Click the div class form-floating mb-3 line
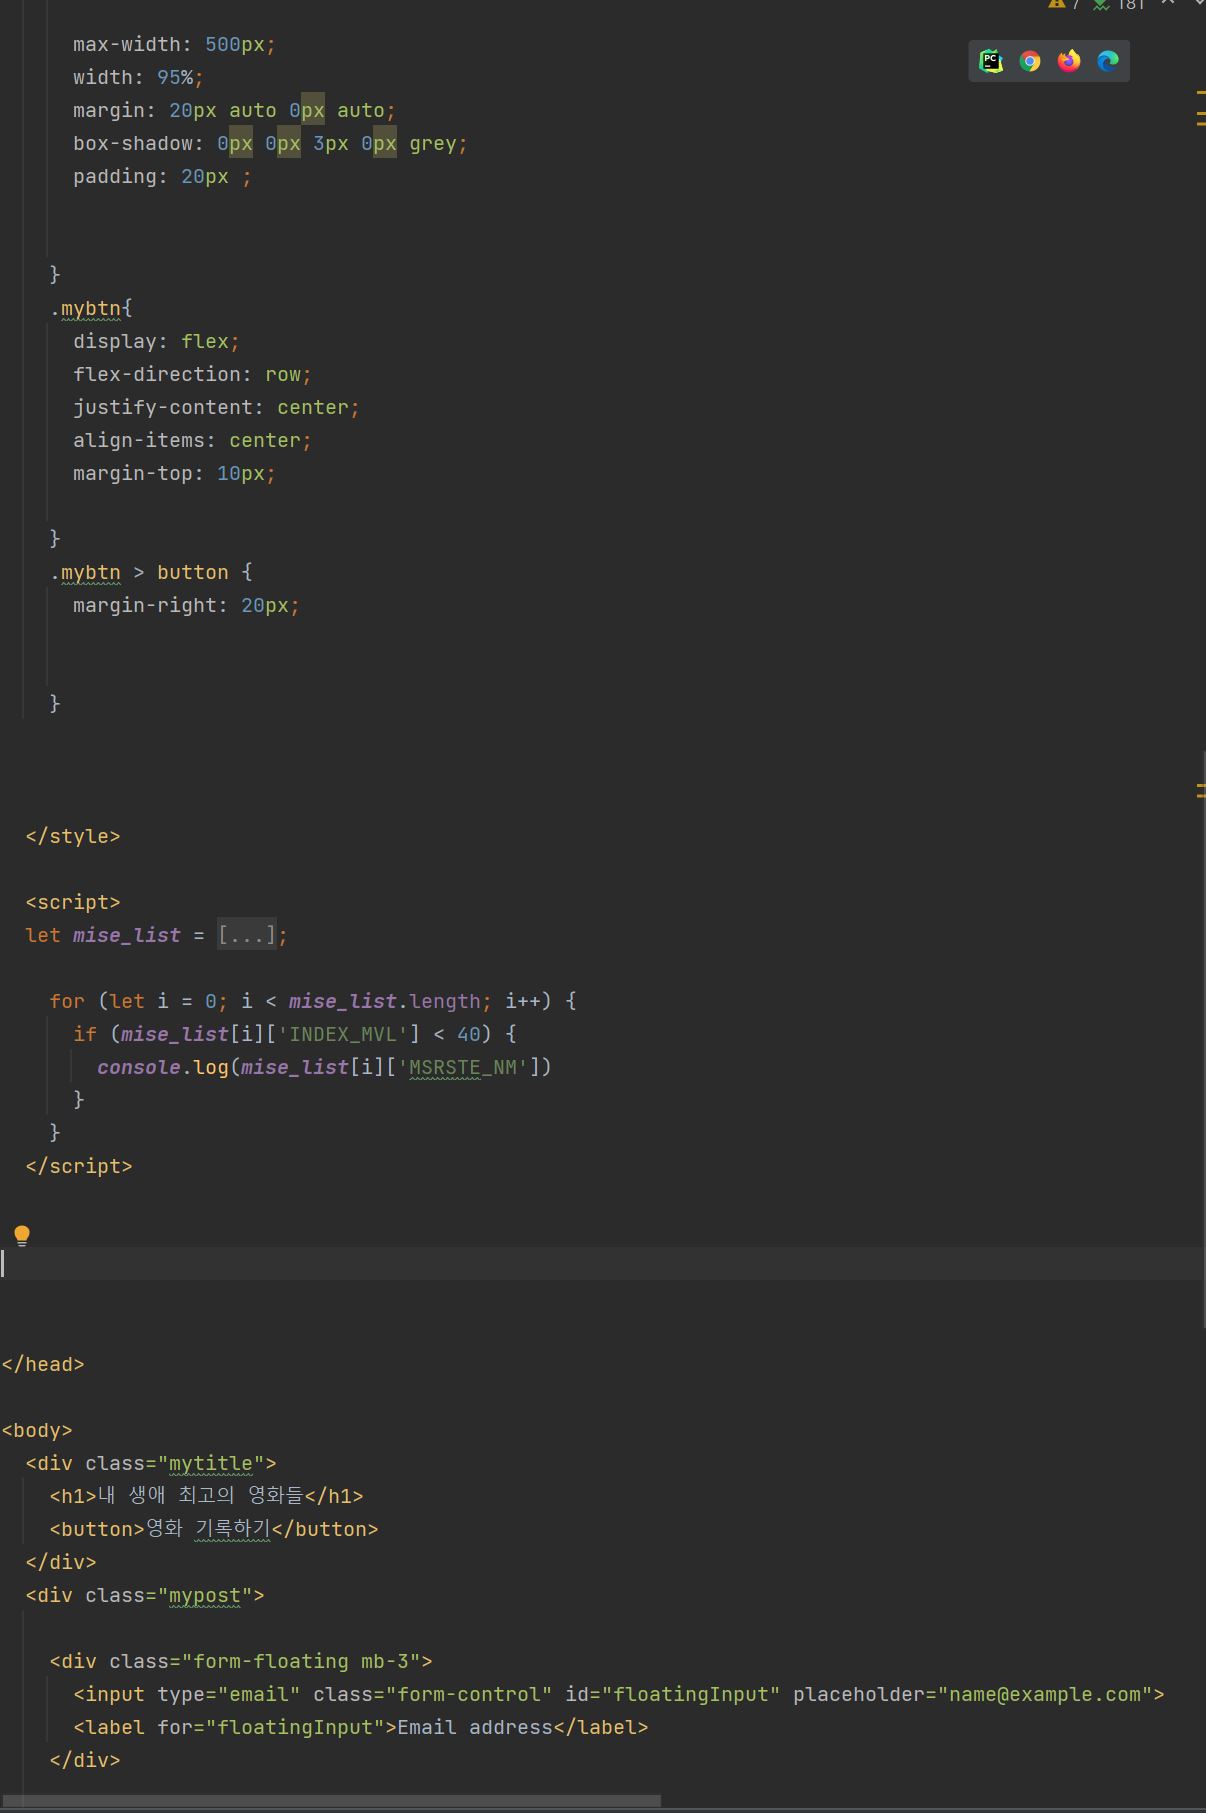This screenshot has width=1206, height=1813. click(241, 1661)
